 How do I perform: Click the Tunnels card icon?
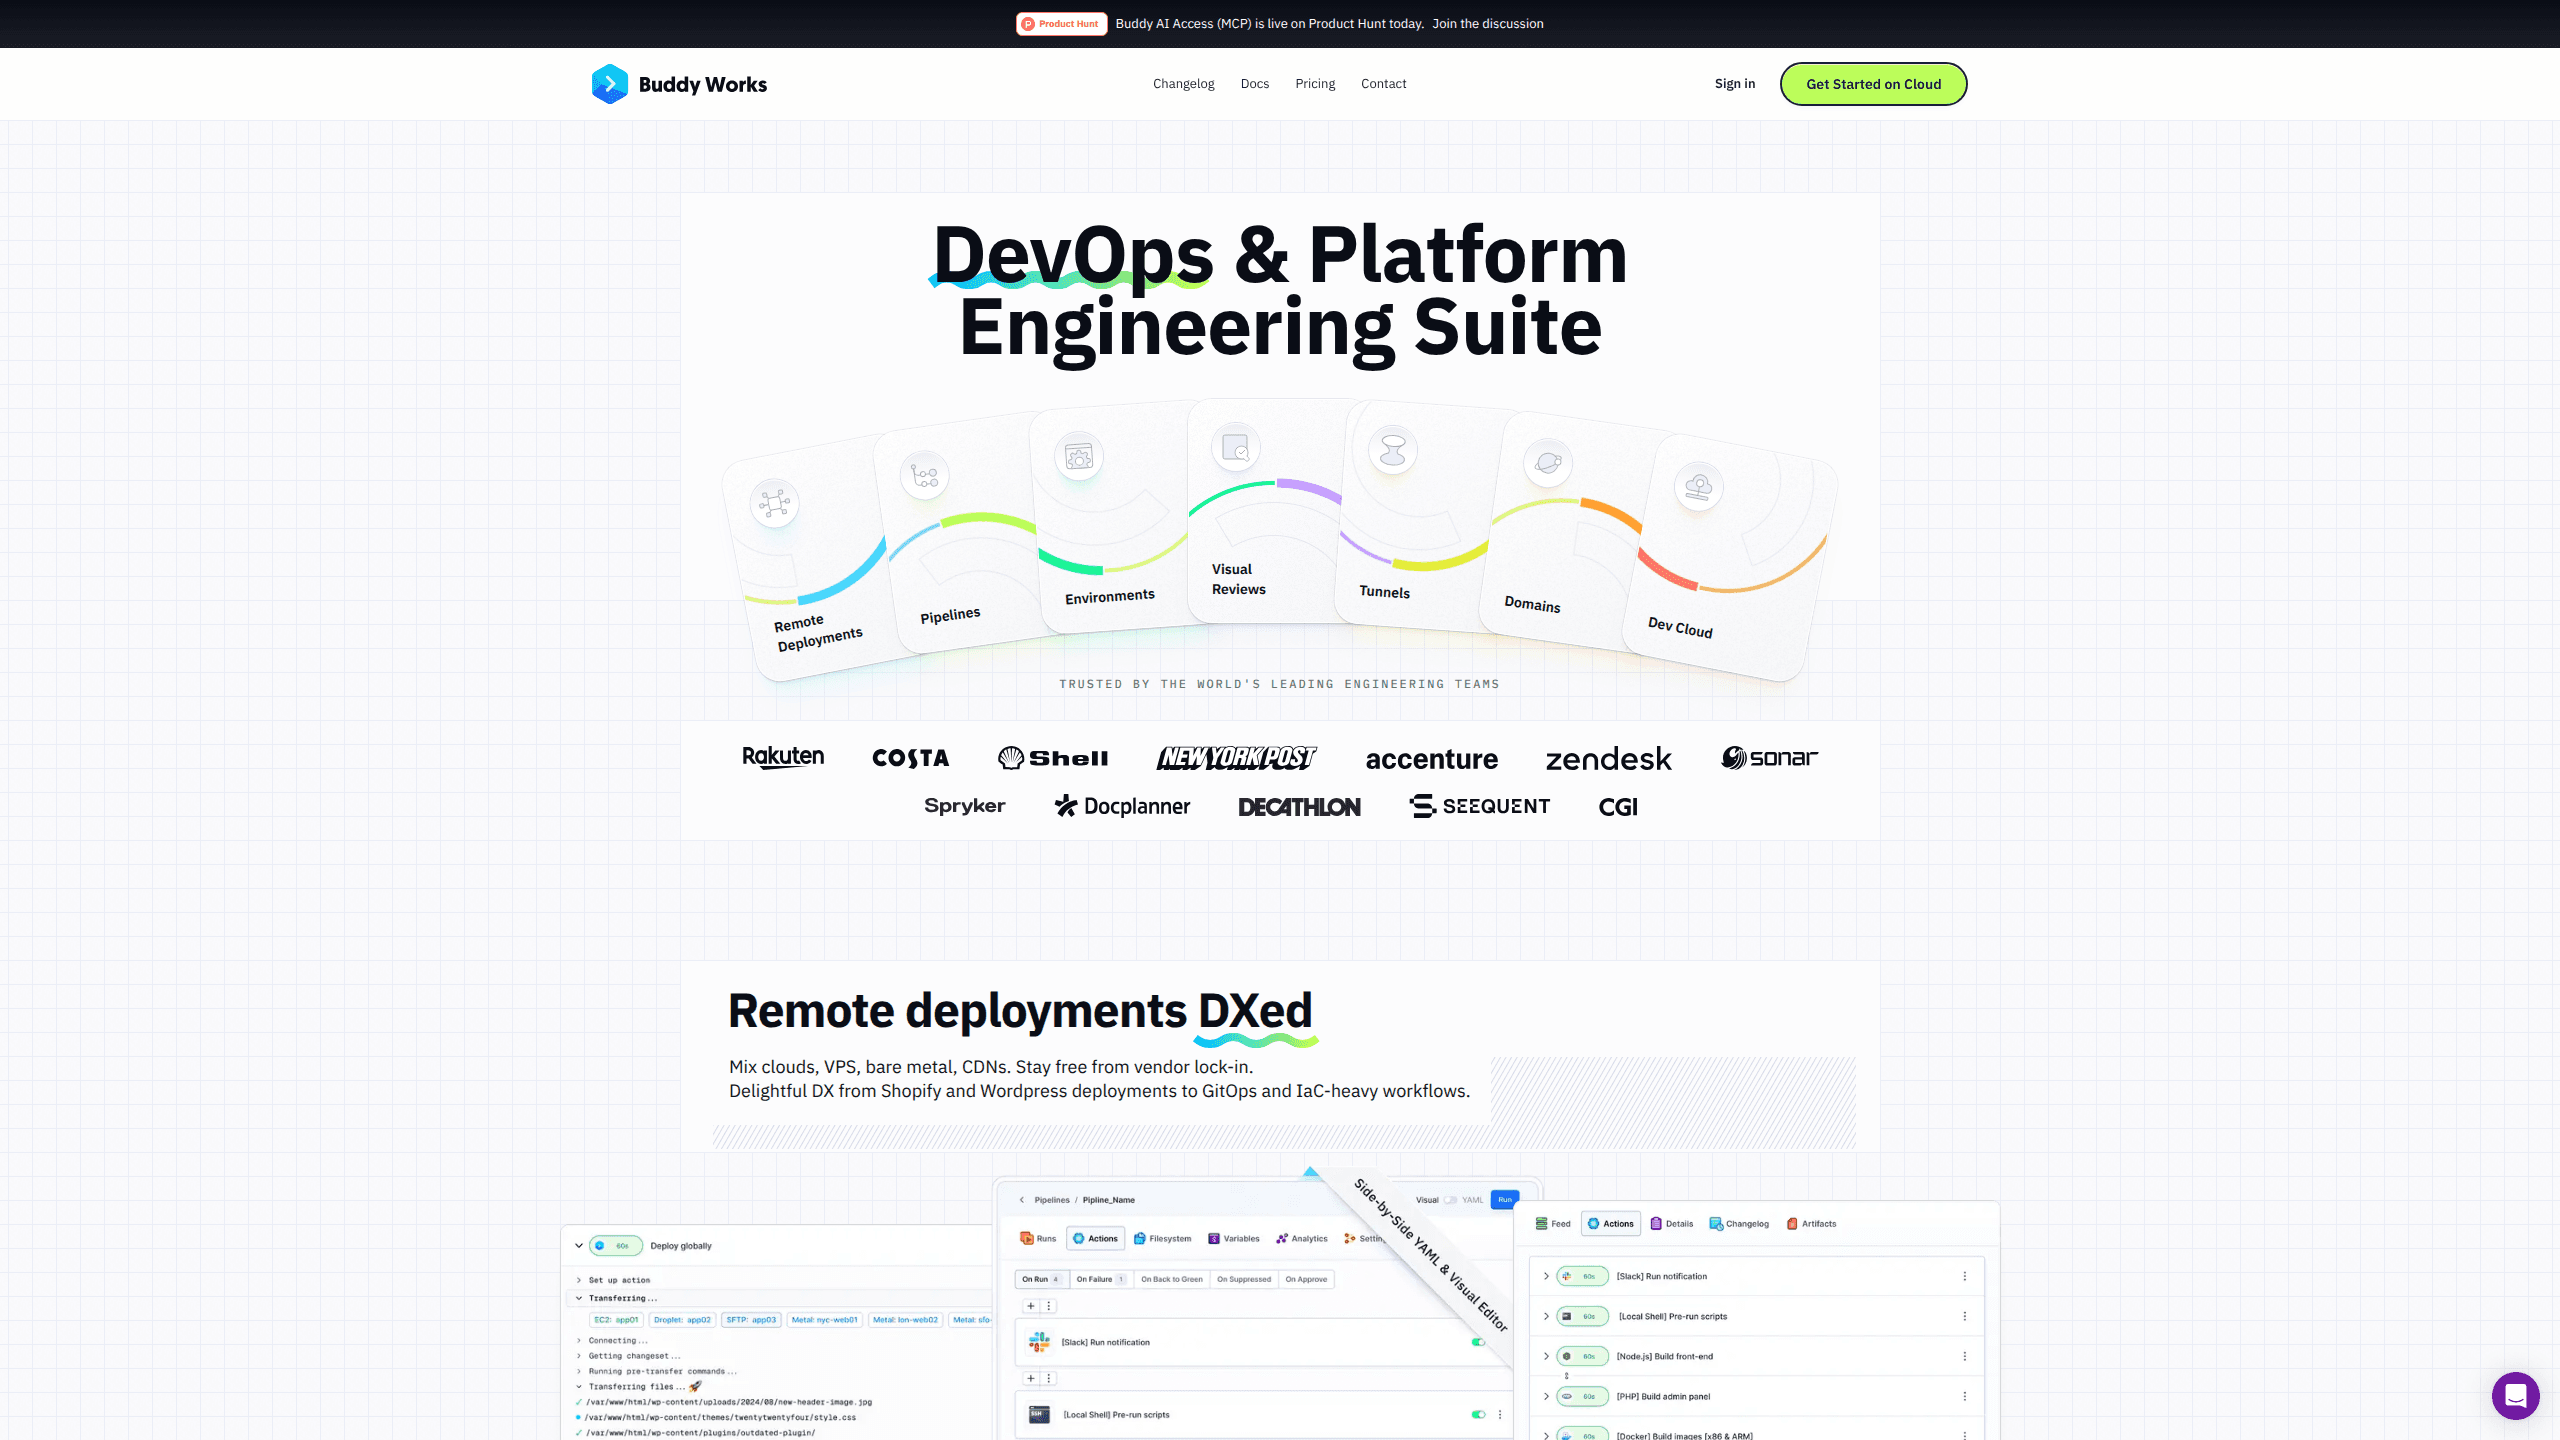[1393, 450]
